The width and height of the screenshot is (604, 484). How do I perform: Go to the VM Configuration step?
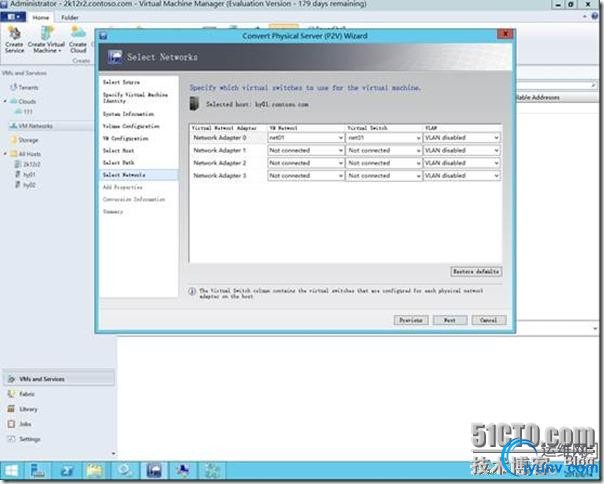(126, 138)
